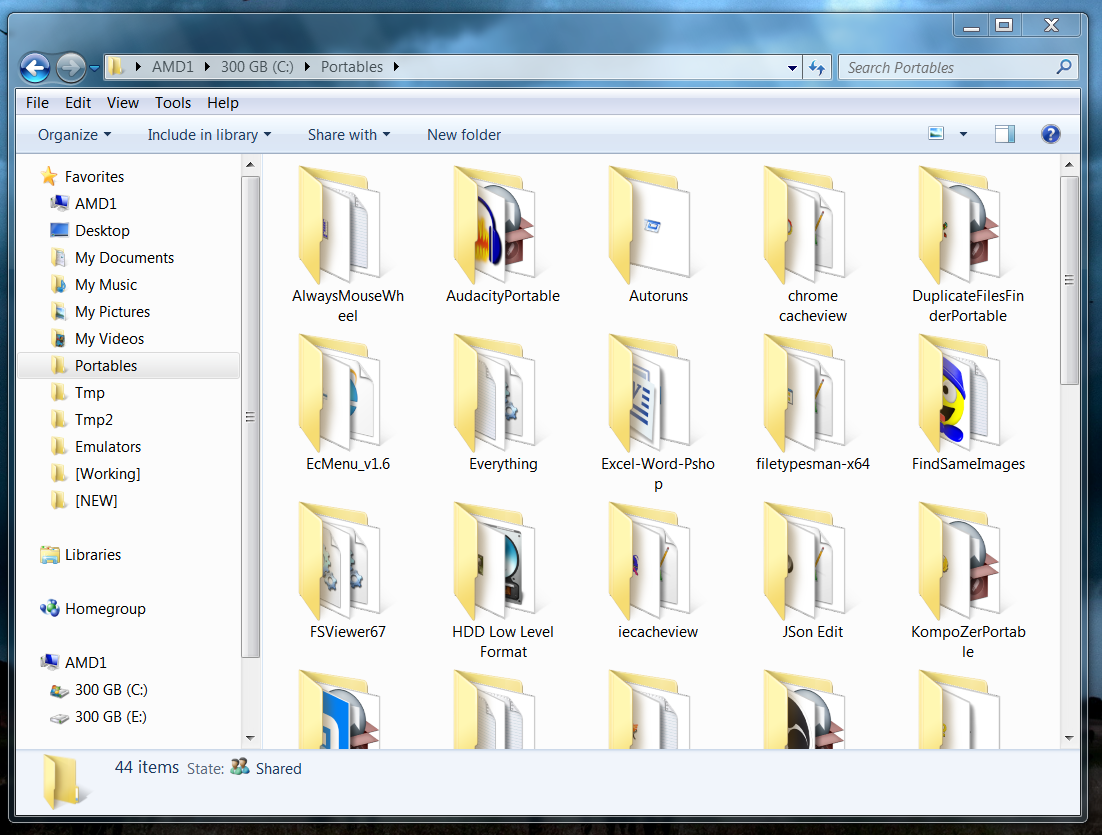
Task: Open the HDD Low Level Format folder
Action: [x=502, y=564]
